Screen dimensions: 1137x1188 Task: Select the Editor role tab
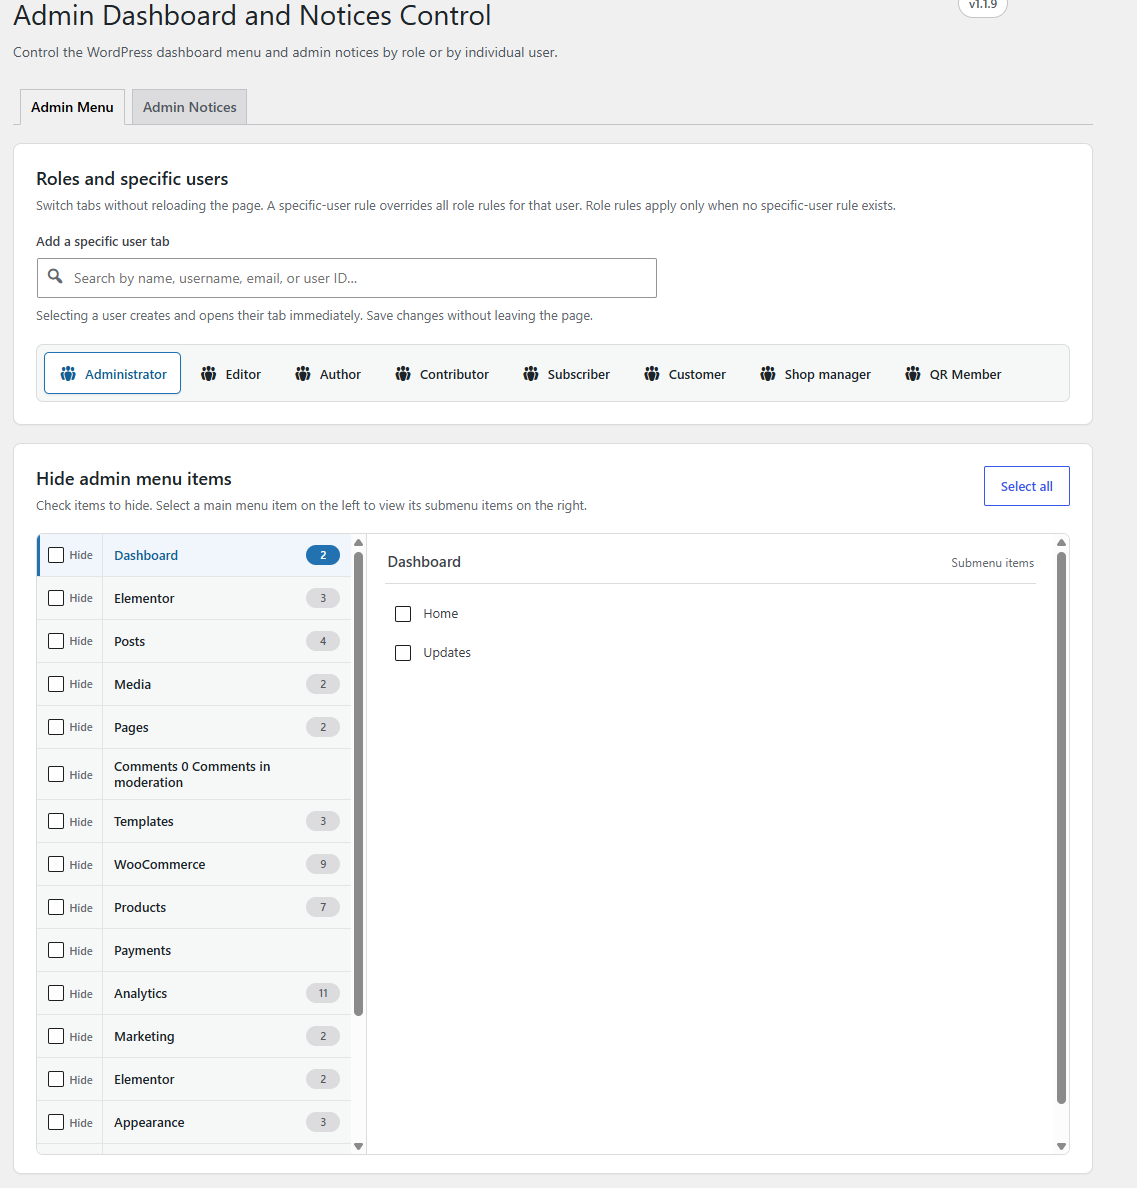coord(230,374)
